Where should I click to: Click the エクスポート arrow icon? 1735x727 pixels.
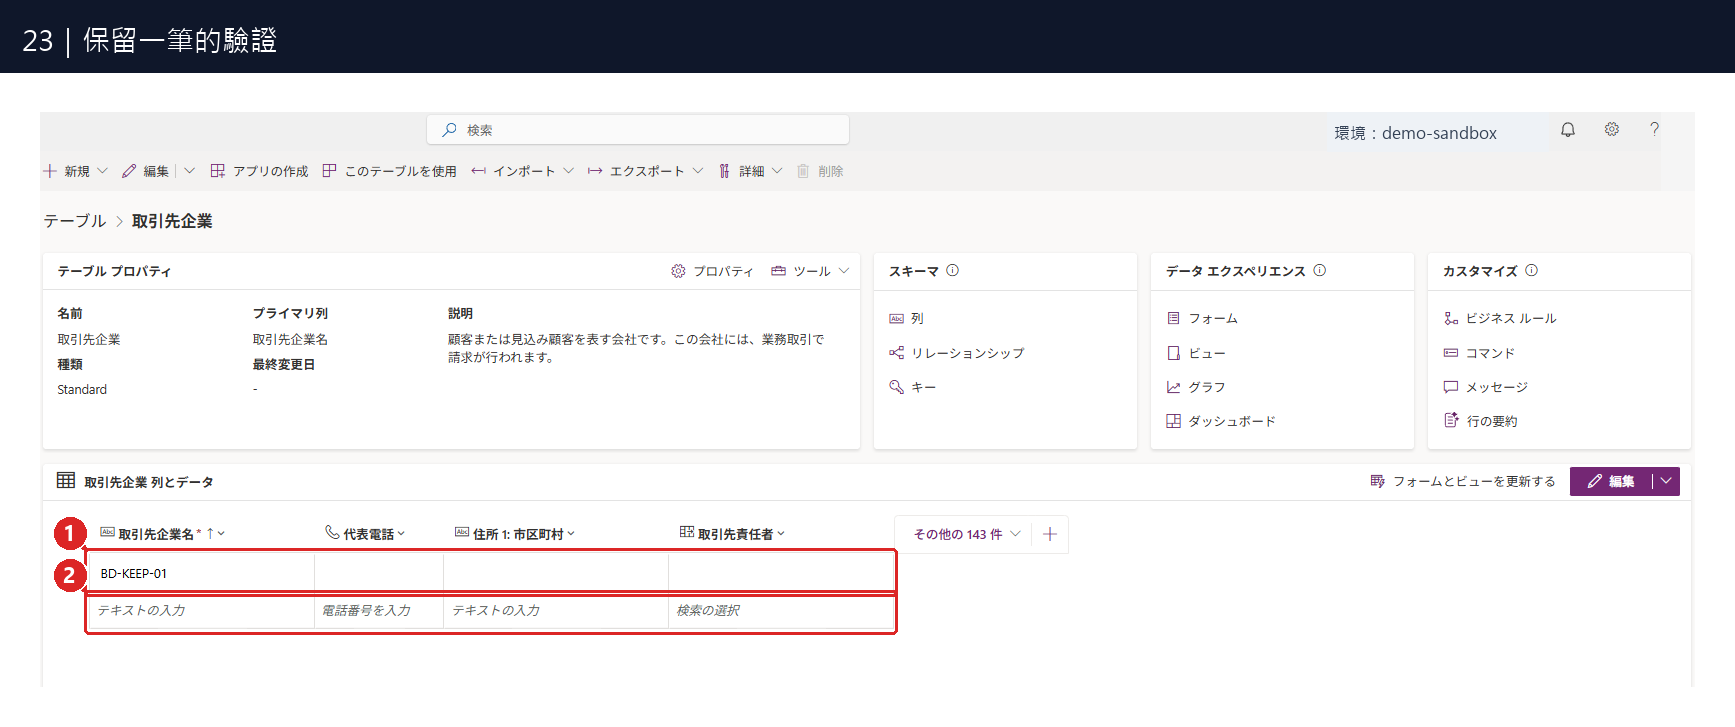pyautogui.click(x=595, y=171)
